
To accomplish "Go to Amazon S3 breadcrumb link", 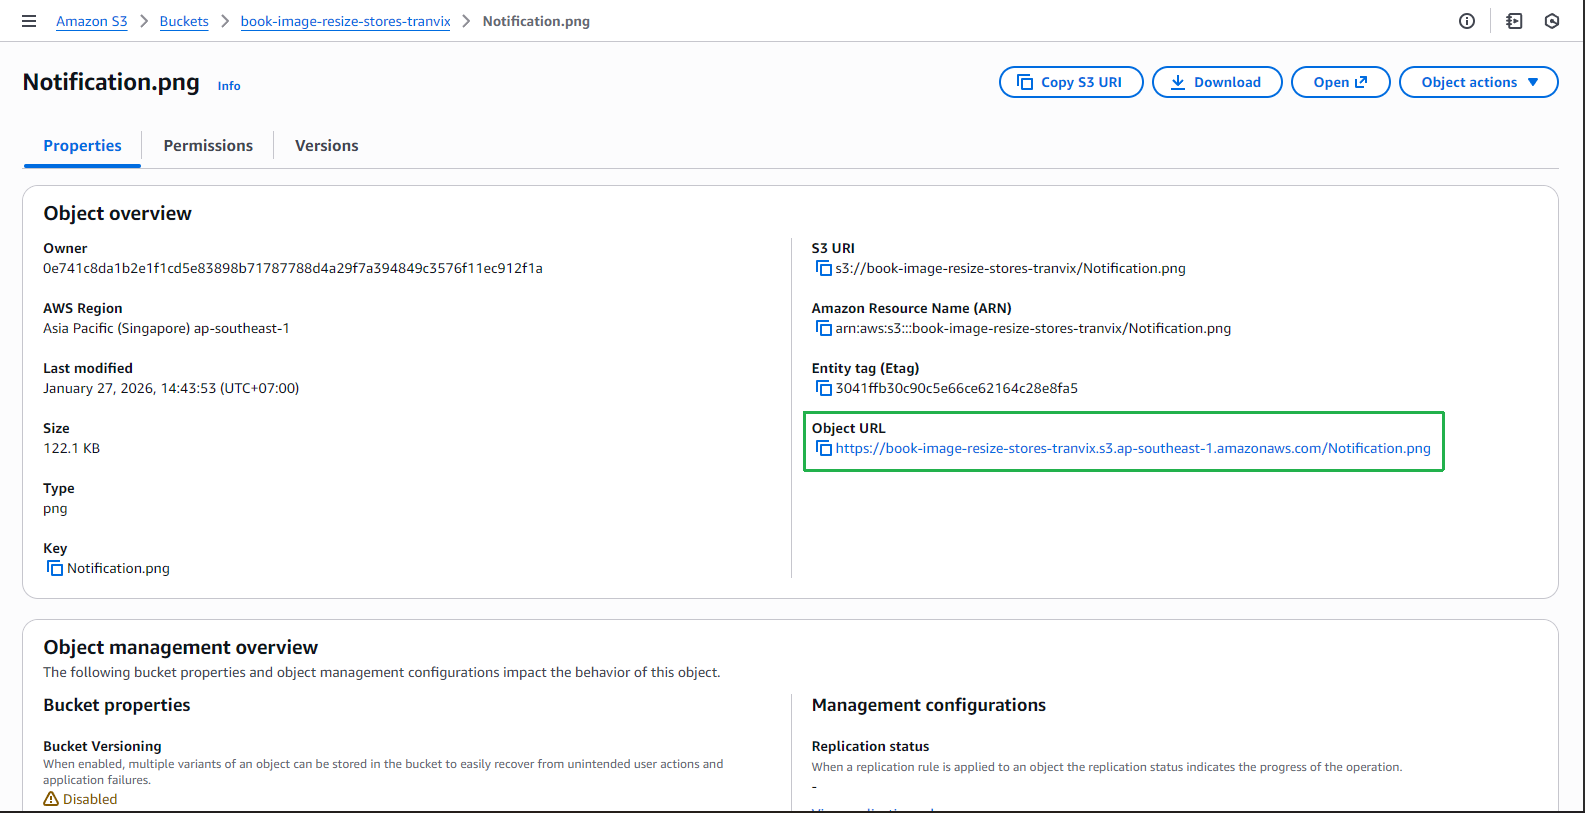I will [x=92, y=21].
